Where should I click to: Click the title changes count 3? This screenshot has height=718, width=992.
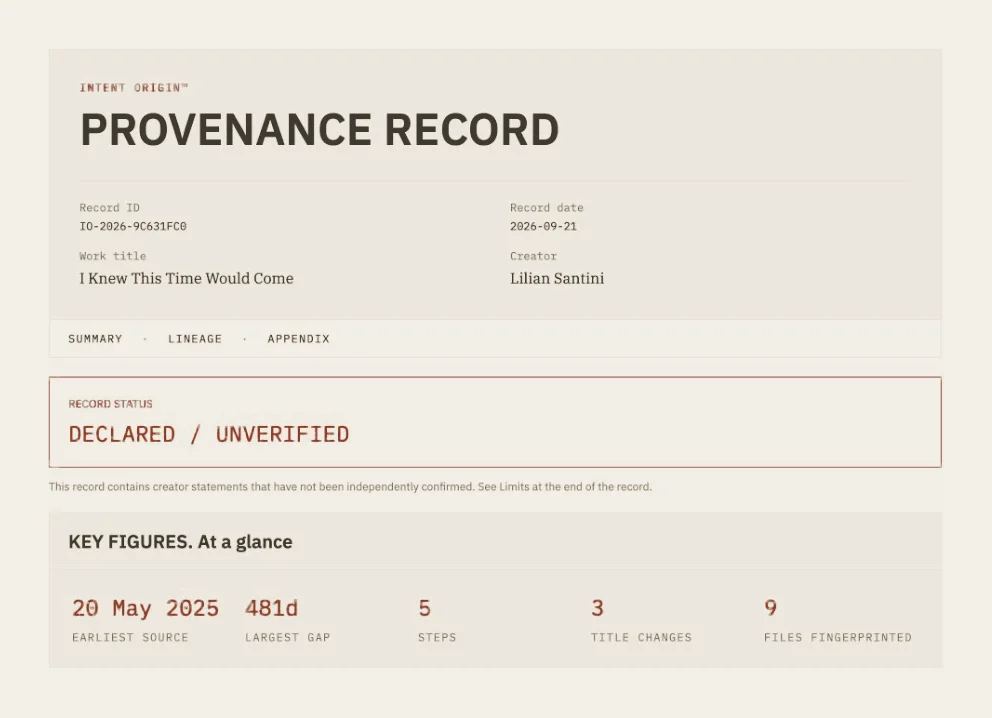click(598, 608)
